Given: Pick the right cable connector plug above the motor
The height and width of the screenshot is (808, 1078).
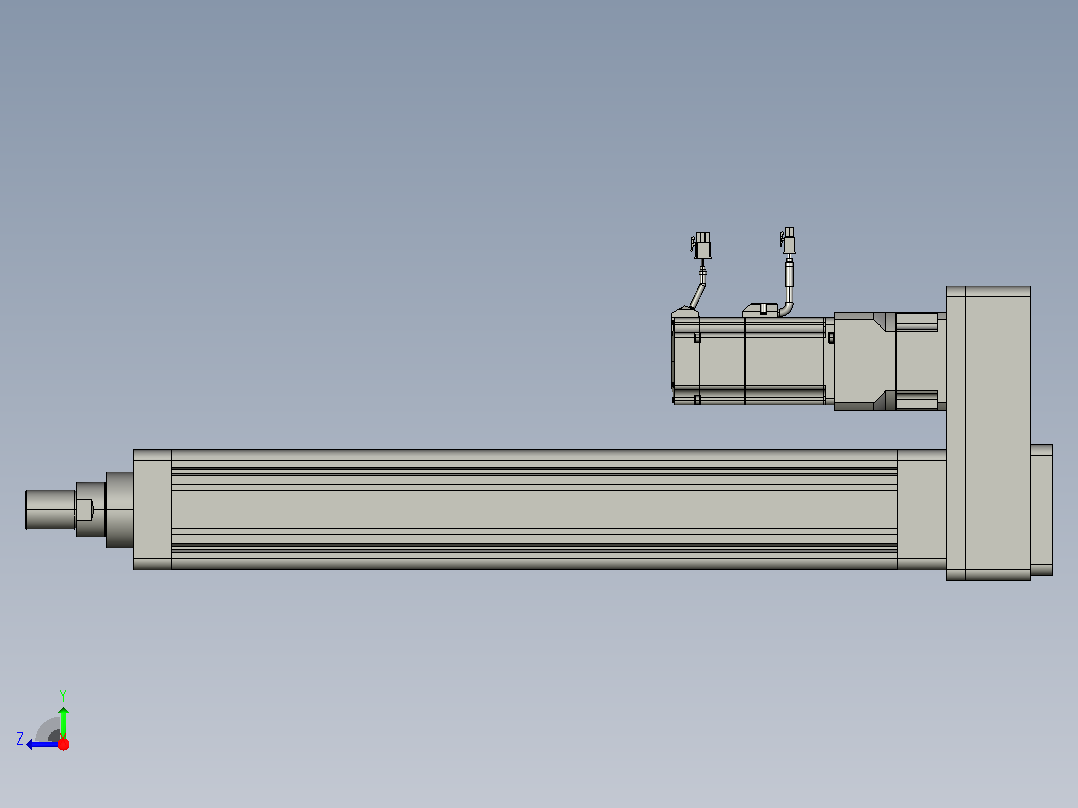Looking at the screenshot, I should click(789, 241).
